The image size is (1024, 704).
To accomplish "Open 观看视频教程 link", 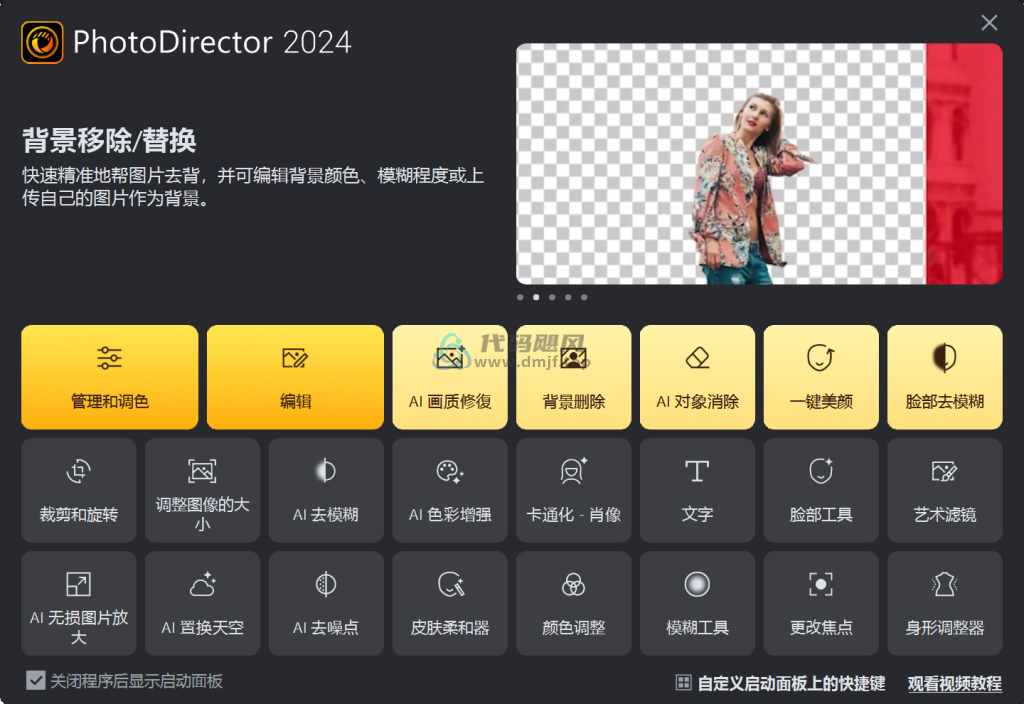I will [x=954, y=683].
